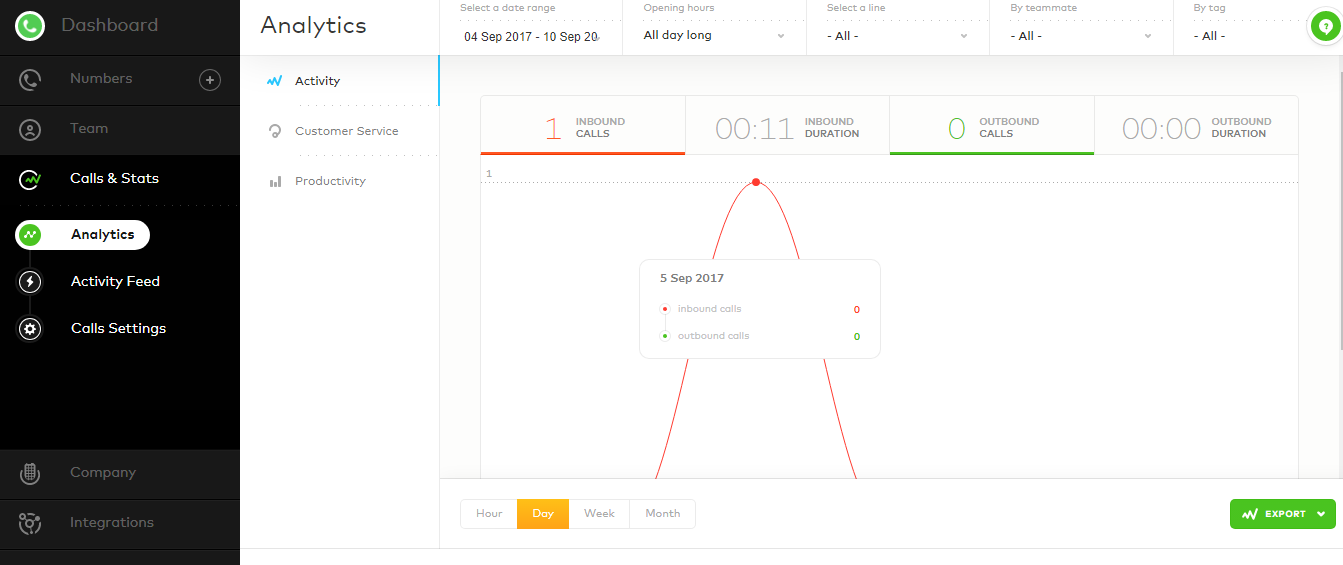Open the By teammate dropdown
Viewport: 1343px width, 565px height.
pos(1081,35)
